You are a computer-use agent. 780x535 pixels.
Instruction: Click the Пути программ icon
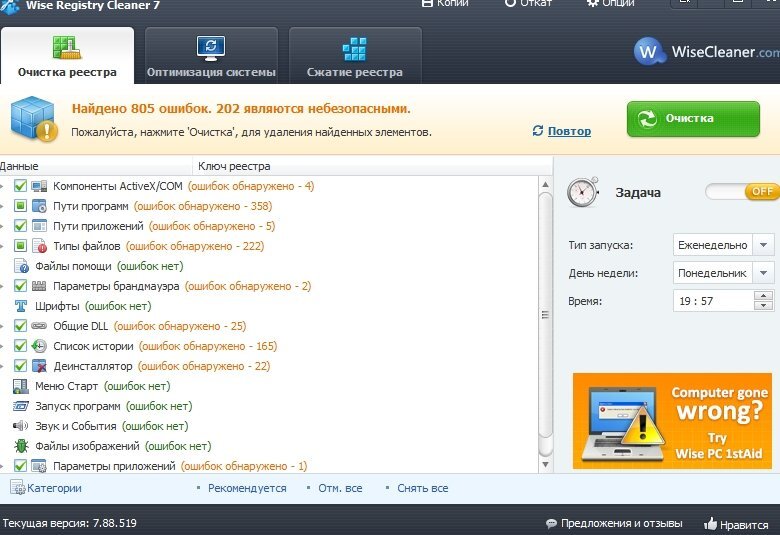(39, 206)
